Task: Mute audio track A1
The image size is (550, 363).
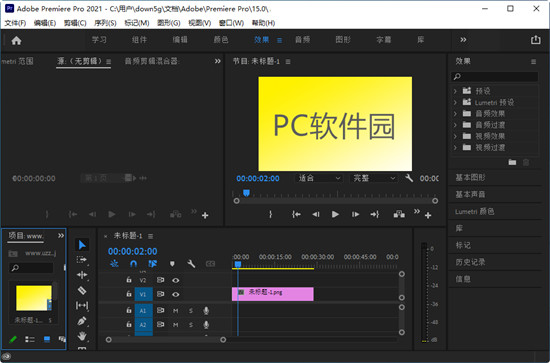Action: point(176,311)
